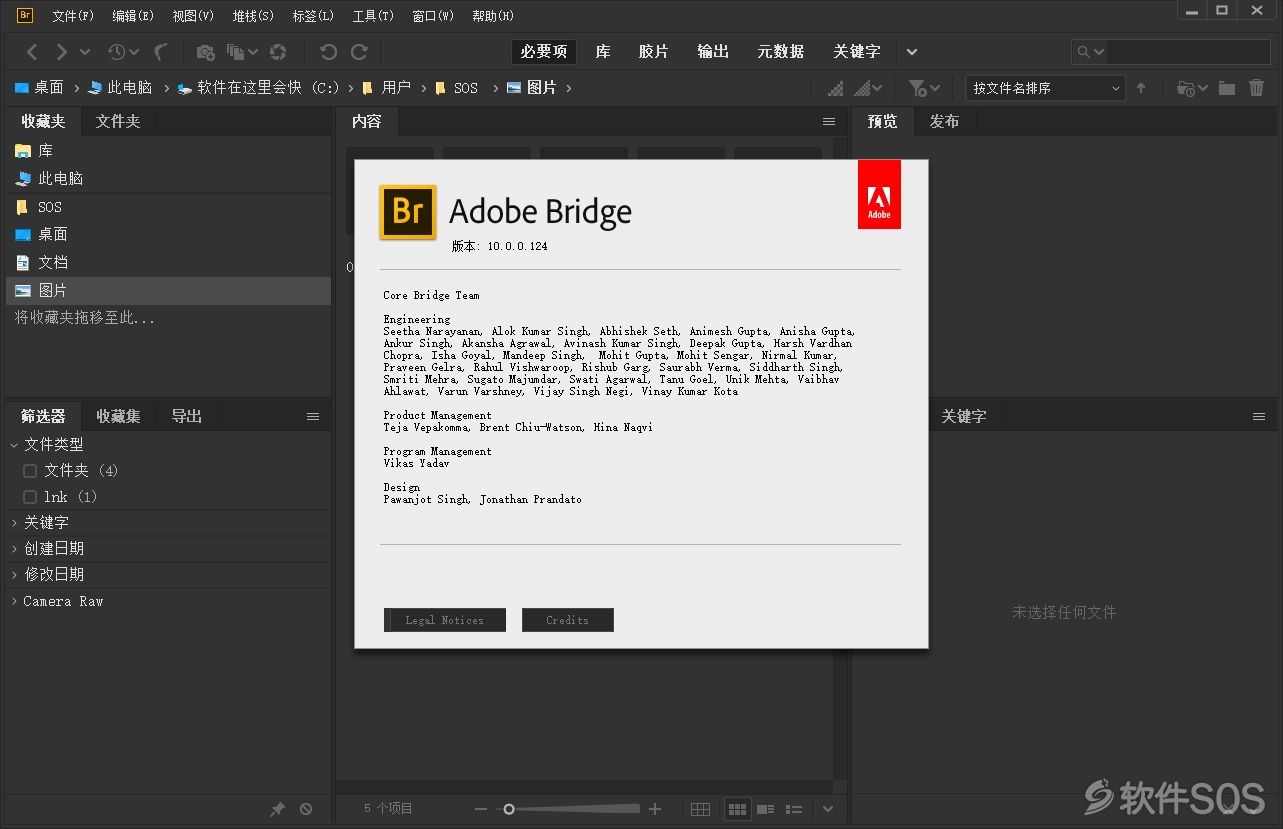Open the 编辑(E) menu
The height and width of the screenshot is (829, 1283).
132,16
